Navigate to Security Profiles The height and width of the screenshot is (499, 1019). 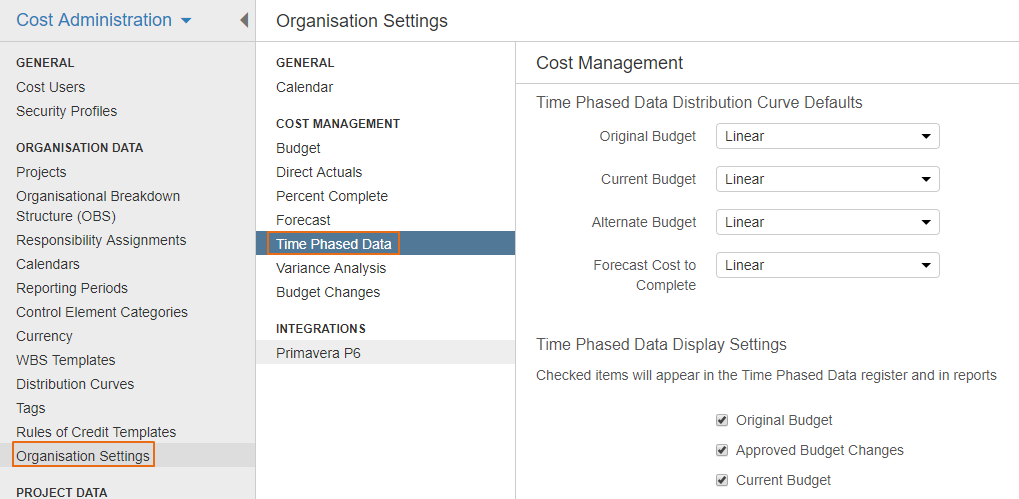pos(67,111)
